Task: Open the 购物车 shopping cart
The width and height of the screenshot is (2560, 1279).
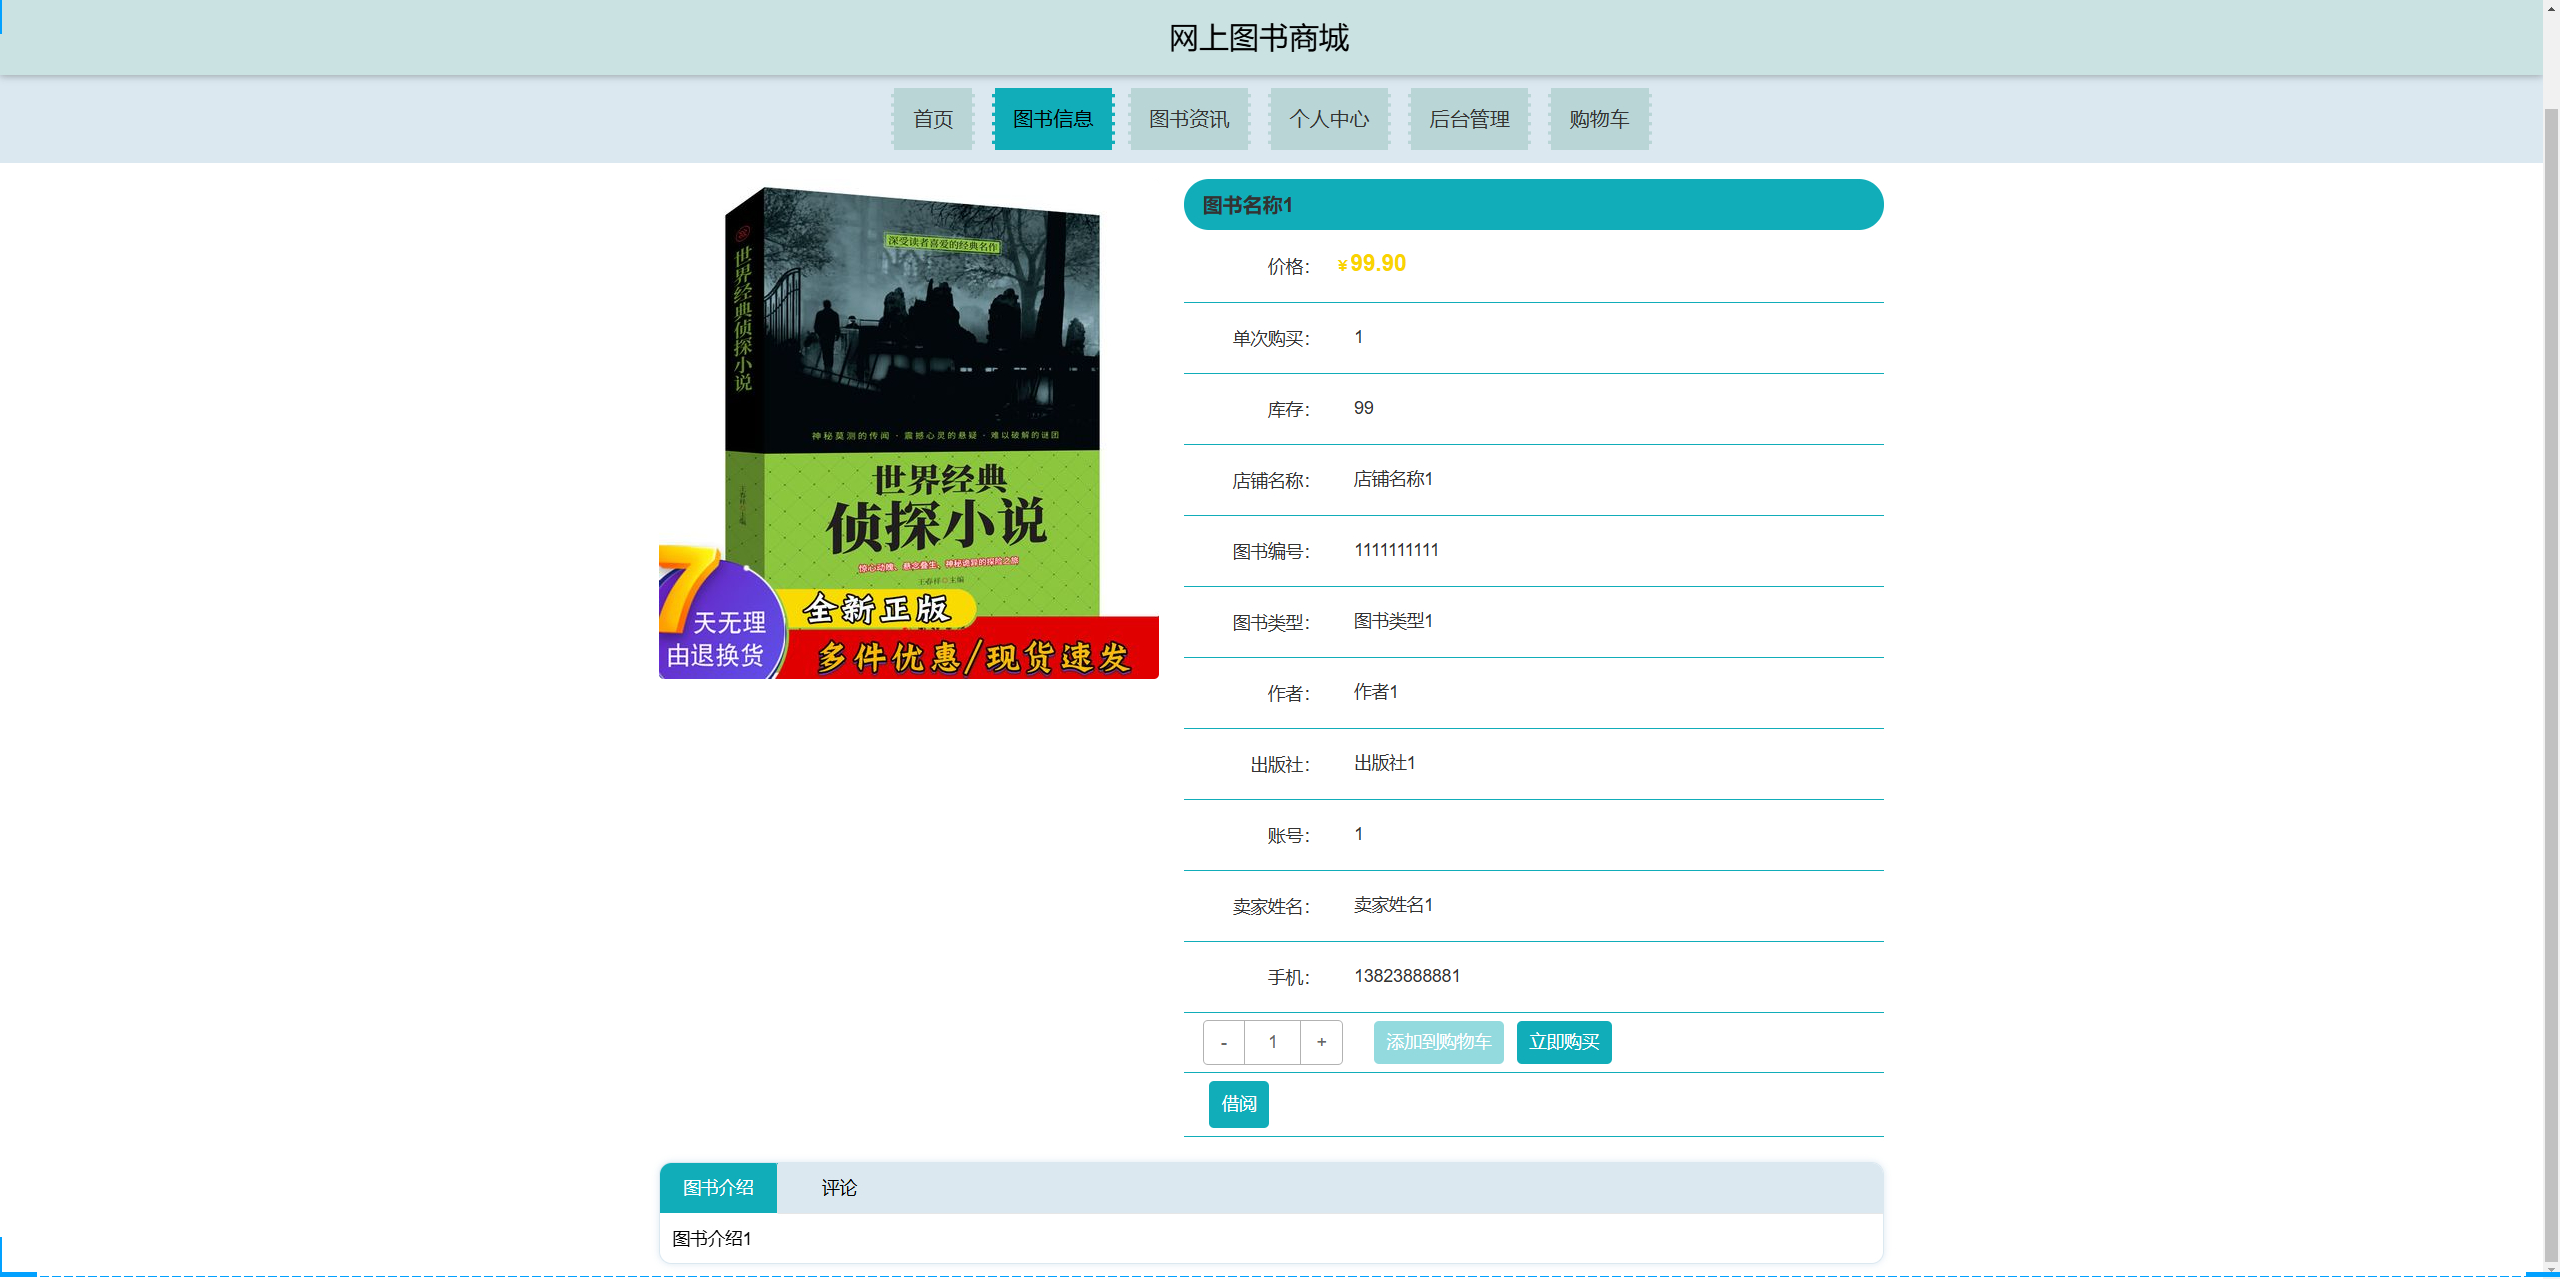Action: 1598,119
